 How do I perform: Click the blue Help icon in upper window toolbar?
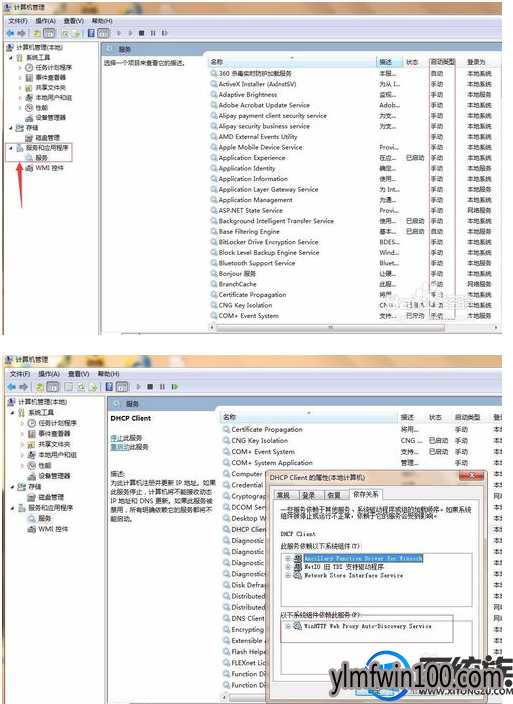(x=92, y=33)
